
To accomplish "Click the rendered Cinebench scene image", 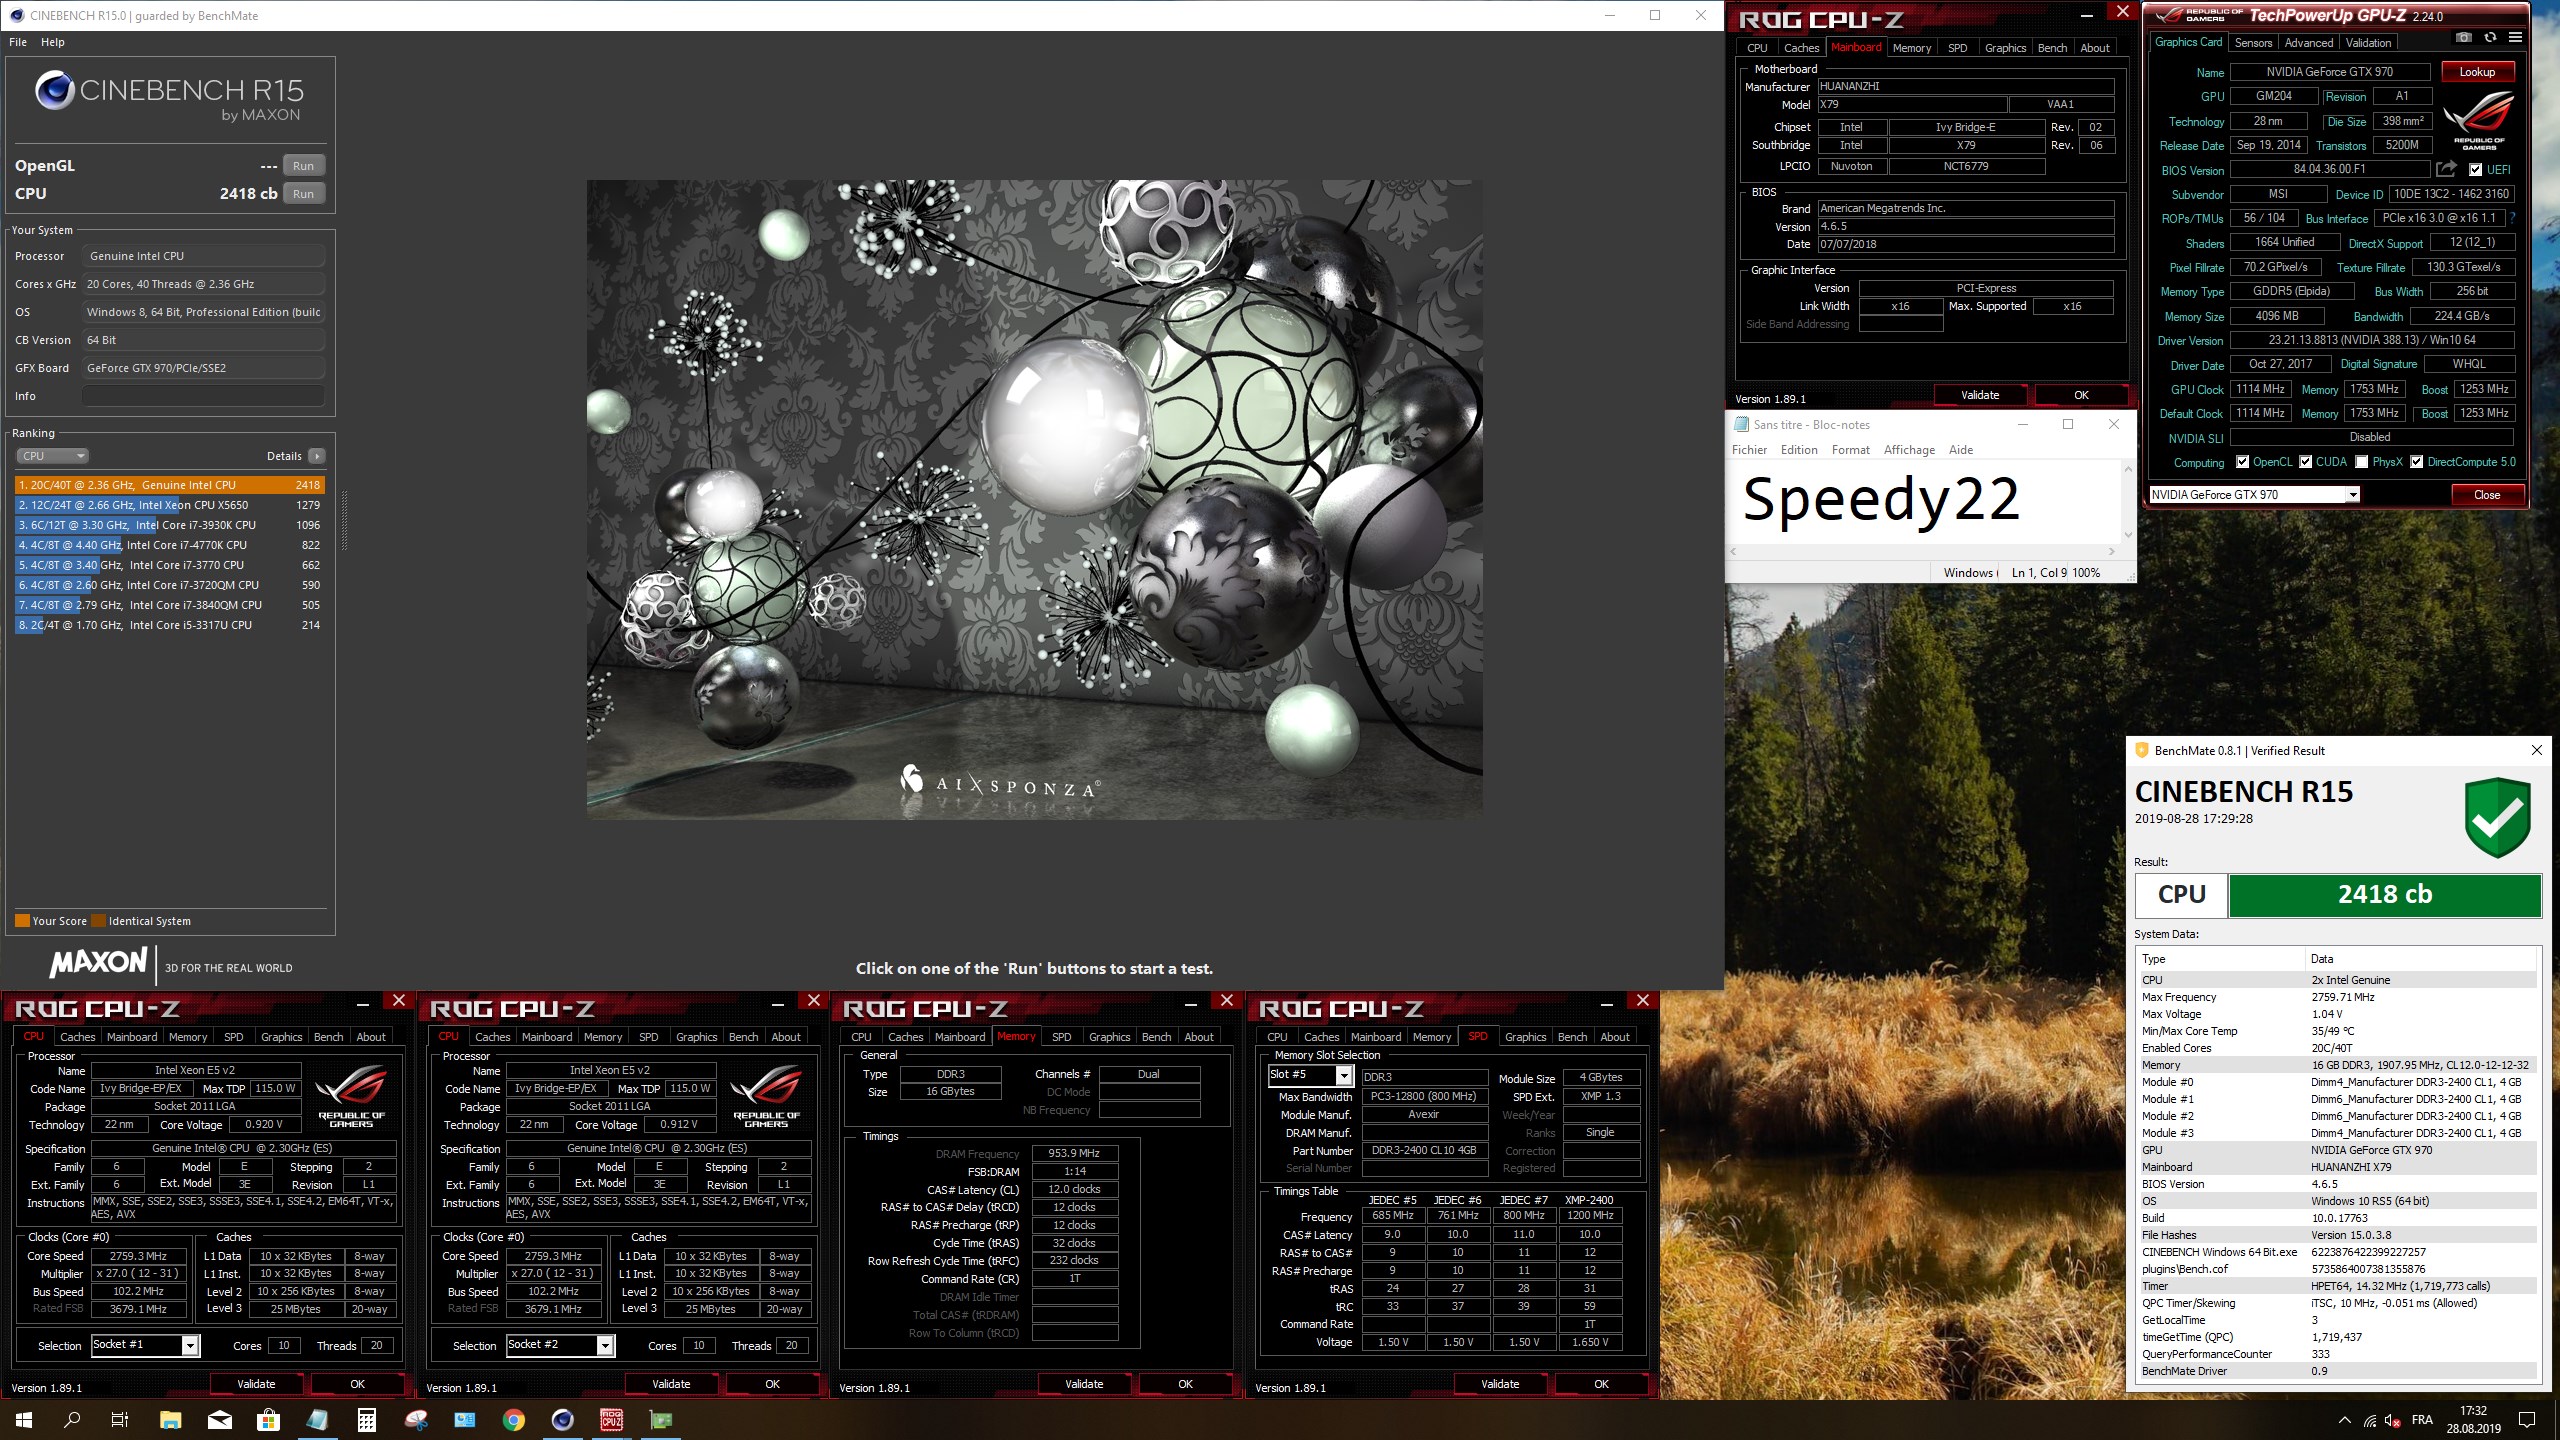I will (x=1034, y=500).
